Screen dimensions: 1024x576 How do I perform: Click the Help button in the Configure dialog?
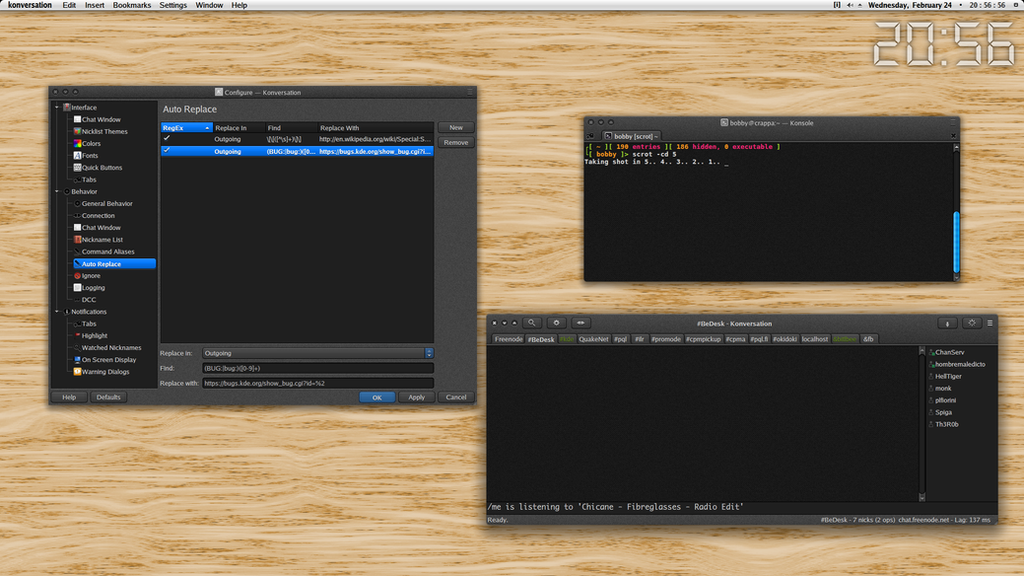point(69,397)
